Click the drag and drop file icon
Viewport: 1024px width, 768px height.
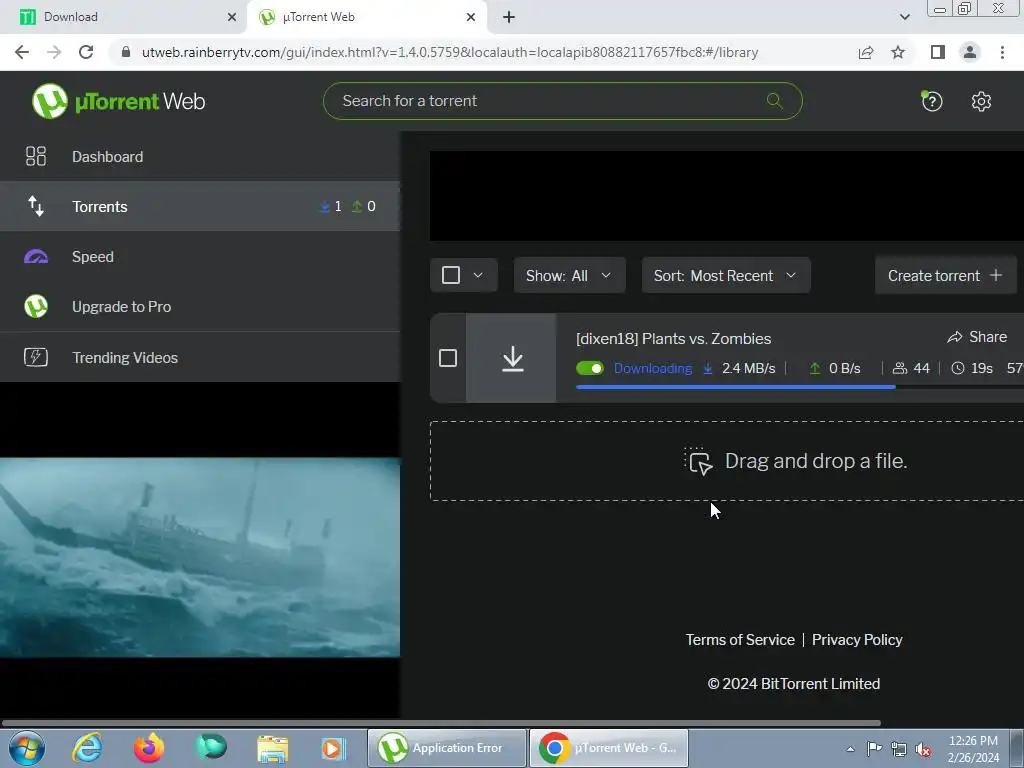pyautogui.click(x=698, y=461)
